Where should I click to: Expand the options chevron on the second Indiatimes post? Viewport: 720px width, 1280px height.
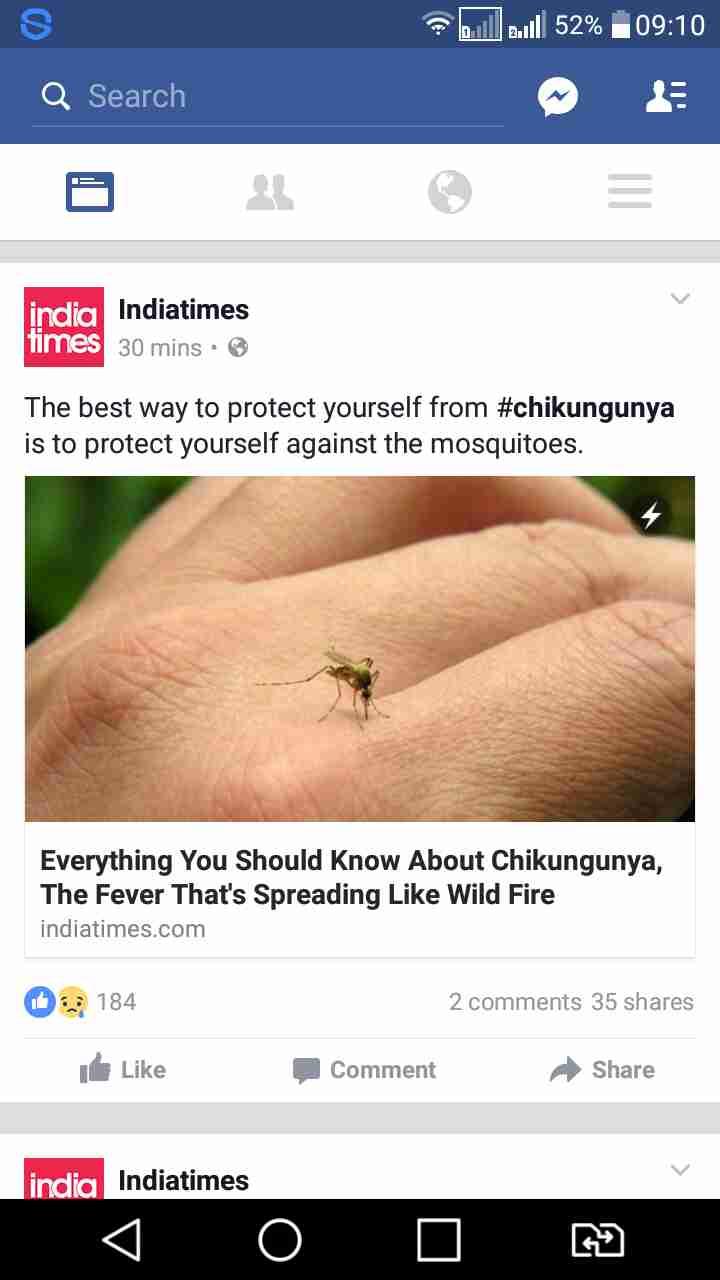680,1169
